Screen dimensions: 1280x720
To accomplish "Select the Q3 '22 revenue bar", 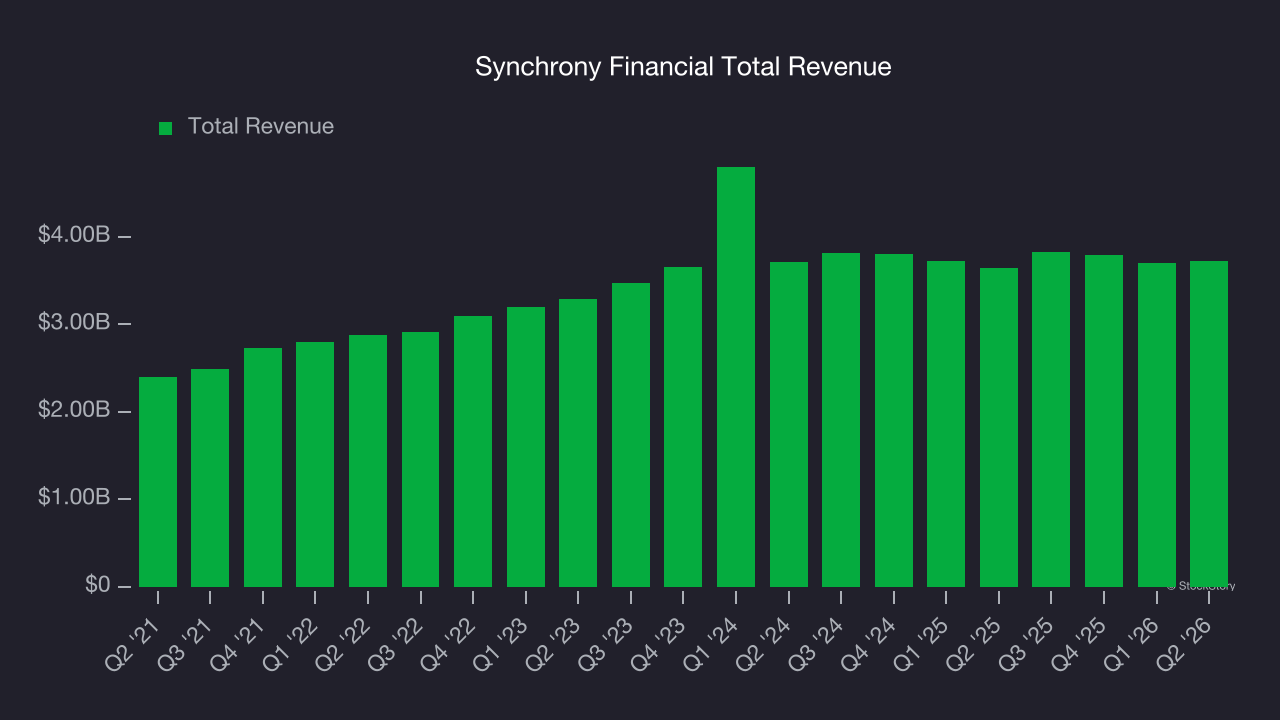I will pos(421,459).
